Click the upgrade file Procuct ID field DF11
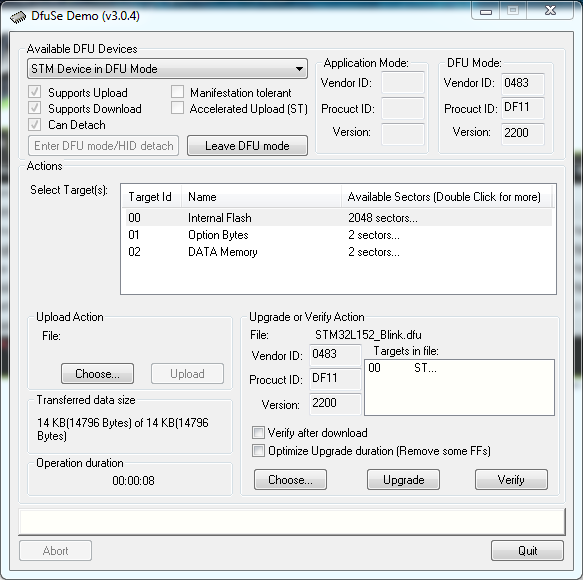 tap(335, 379)
